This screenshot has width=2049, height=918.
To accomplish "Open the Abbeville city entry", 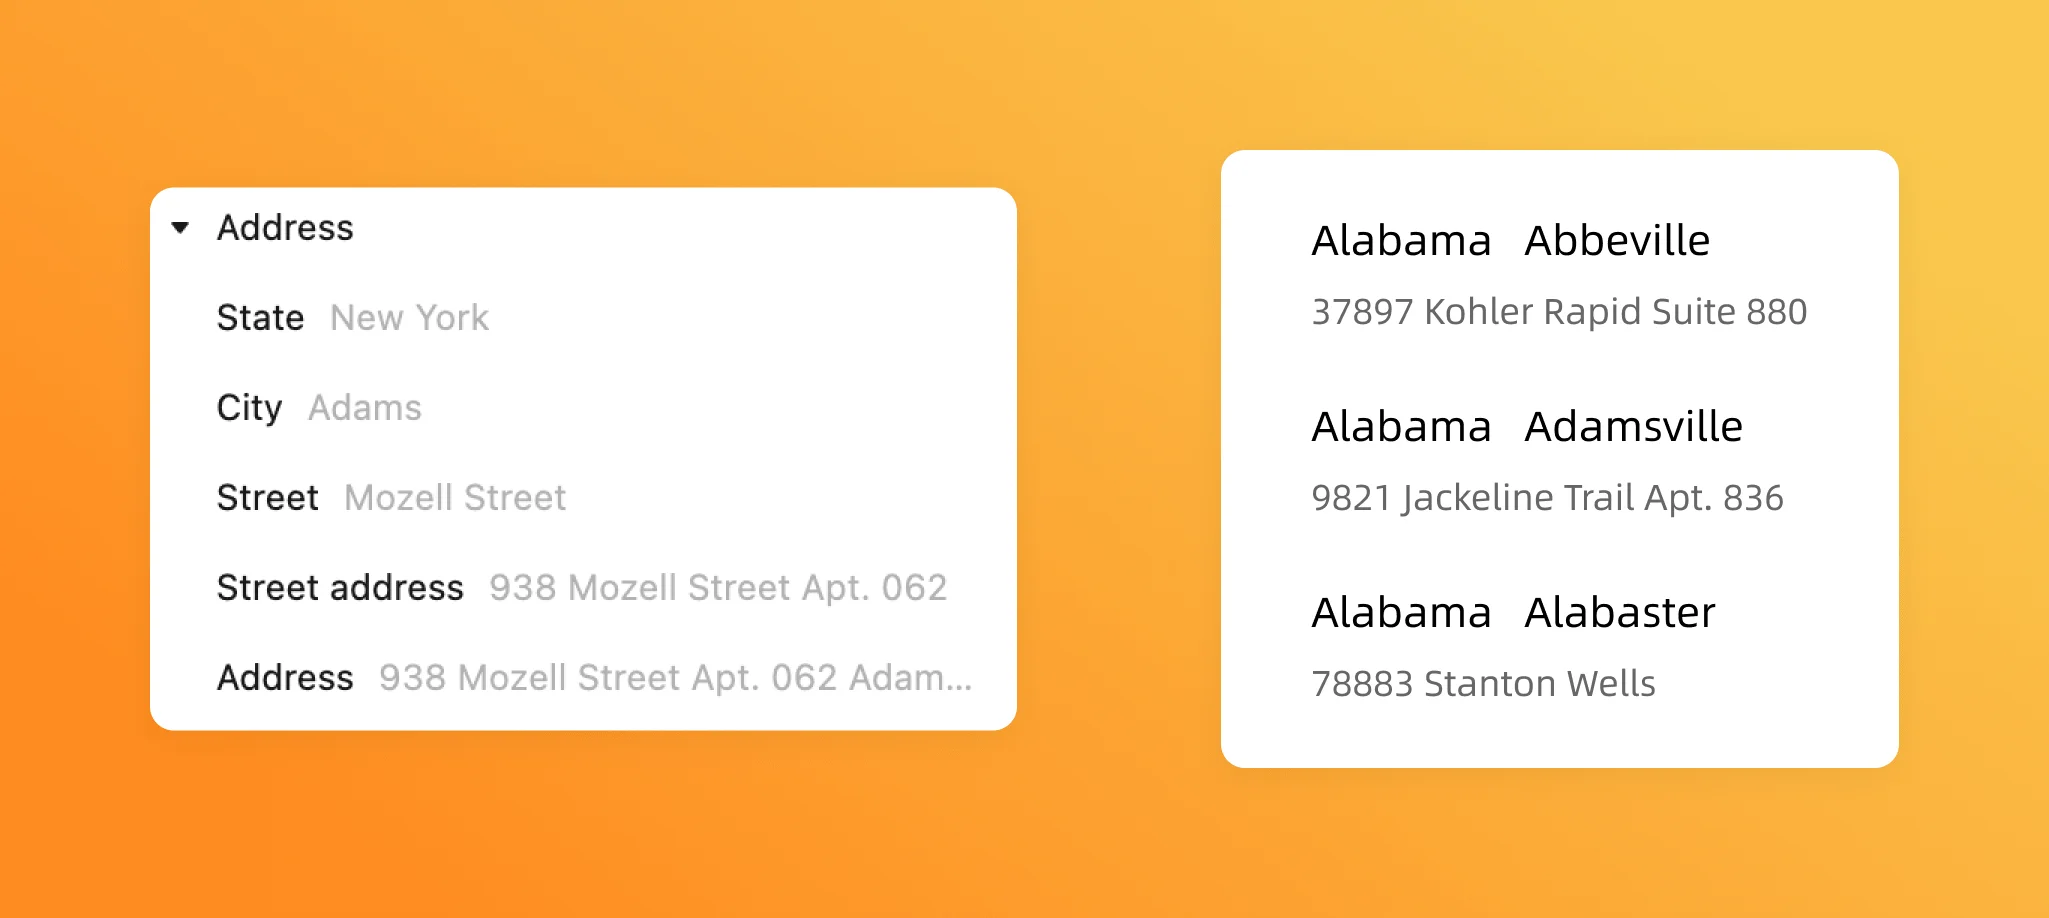I will coord(1617,241).
